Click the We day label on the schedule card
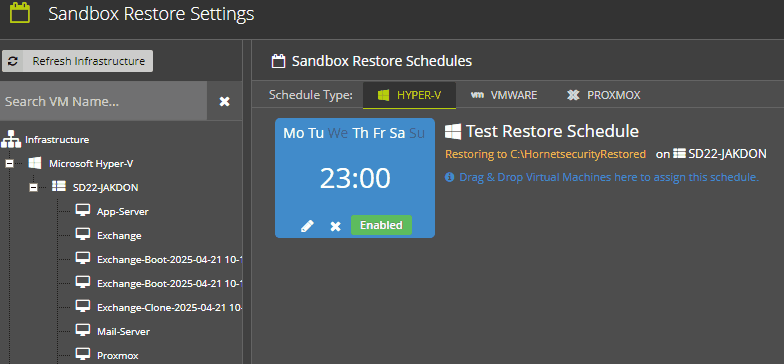The height and width of the screenshot is (364, 784). coord(338,133)
